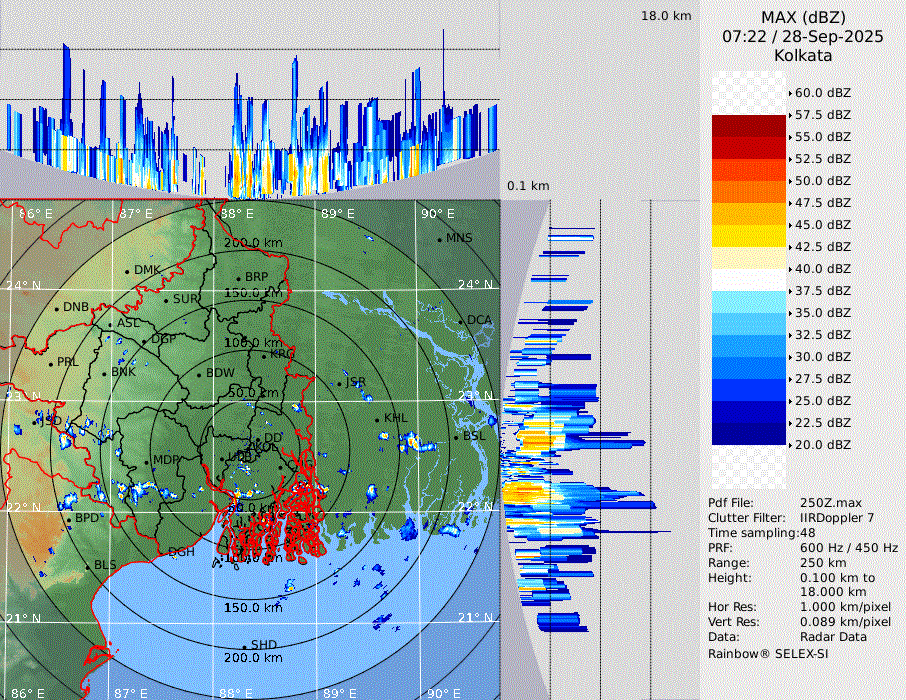The width and height of the screenshot is (906, 700).
Task: Click the MNS station marker dot
Action: click(x=439, y=239)
